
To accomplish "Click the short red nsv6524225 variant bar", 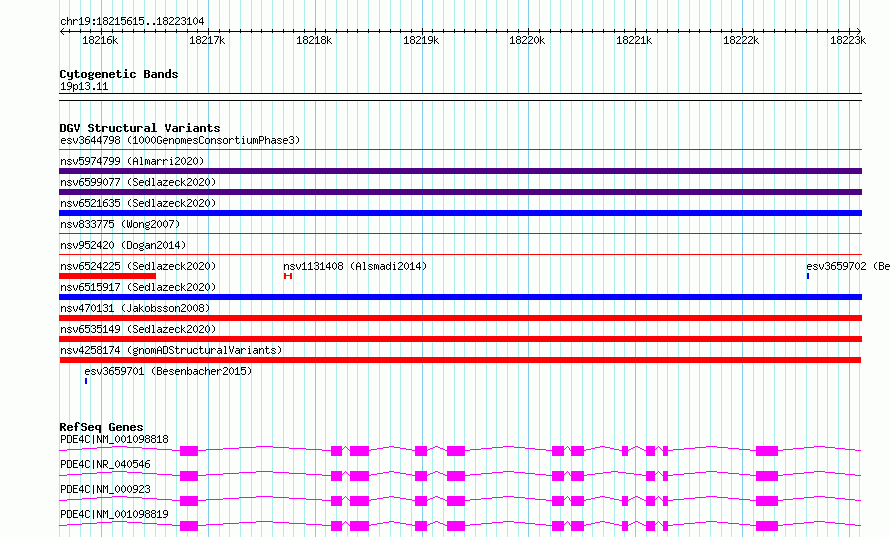I will coord(107,276).
